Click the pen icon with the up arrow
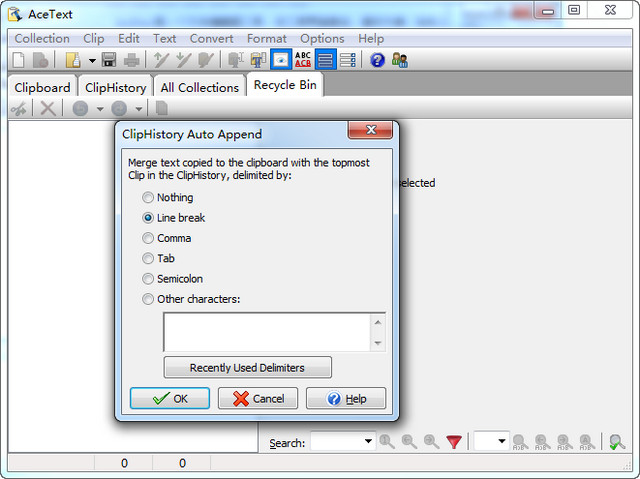 point(161,60)
